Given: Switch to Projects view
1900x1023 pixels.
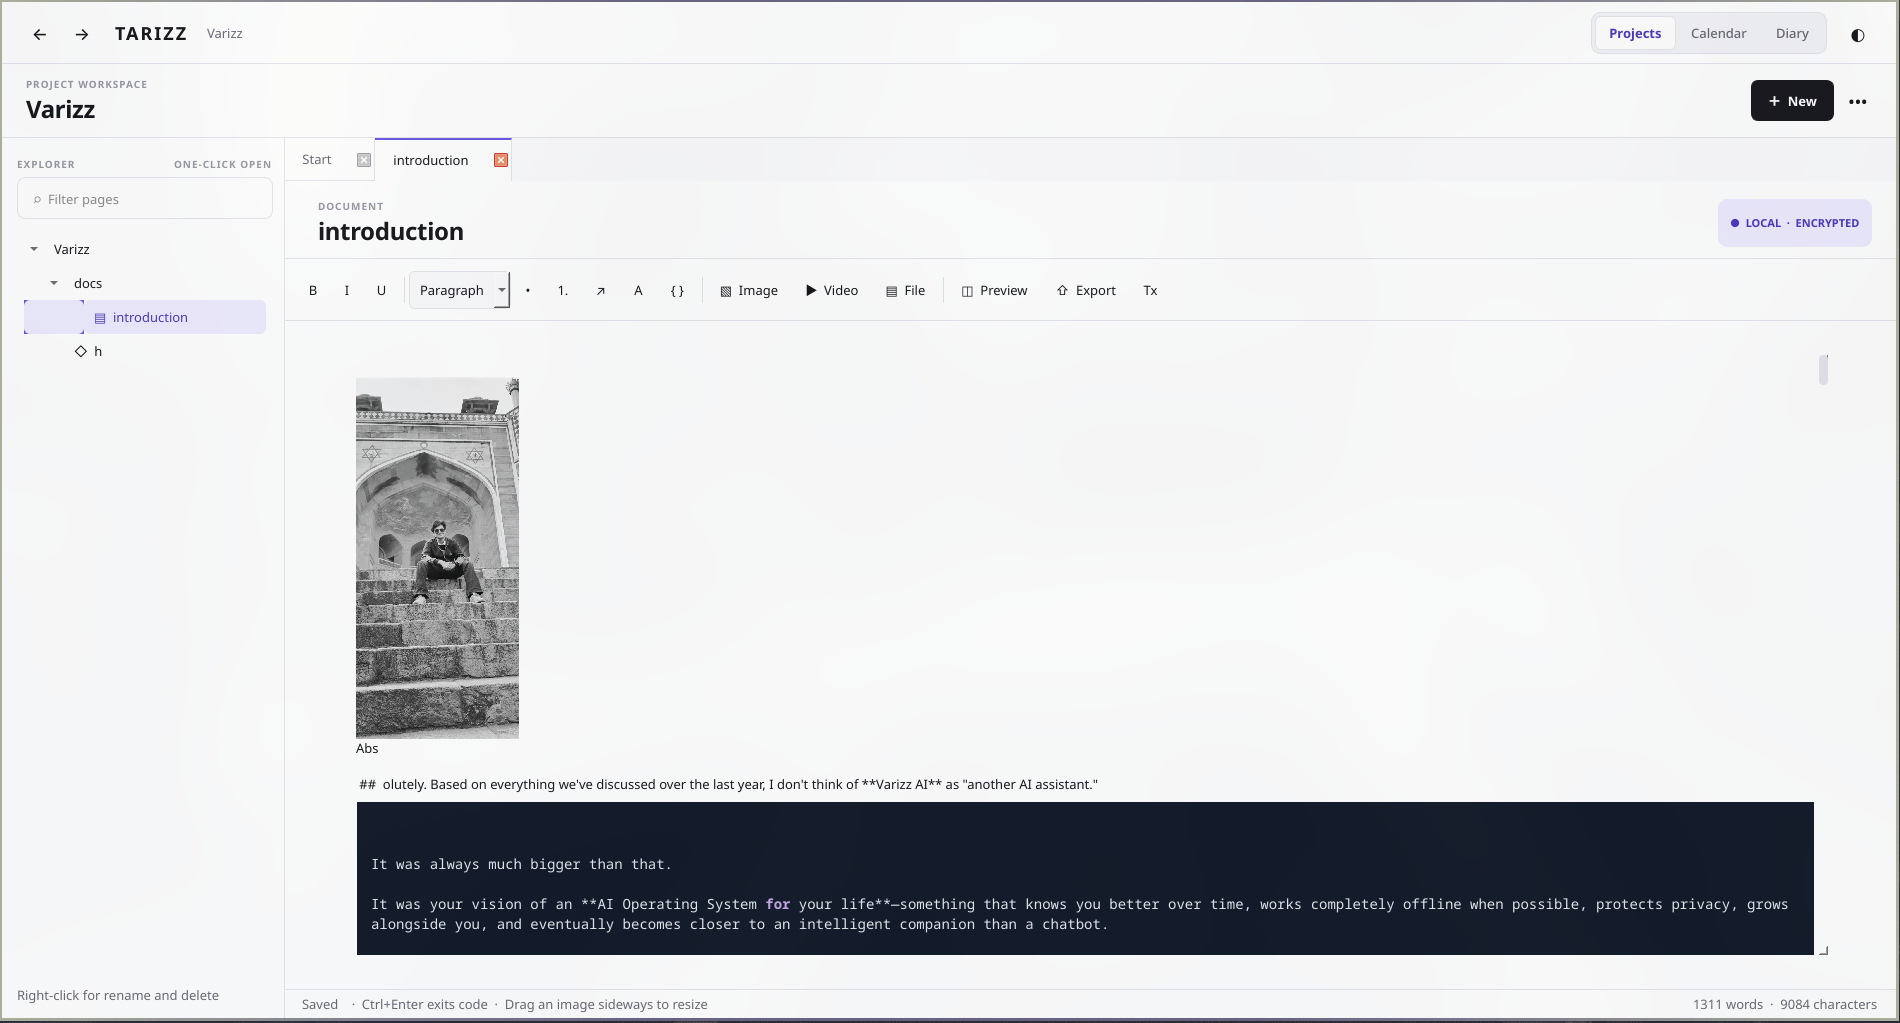Looking at the screenshot, I should [1635, 33].
